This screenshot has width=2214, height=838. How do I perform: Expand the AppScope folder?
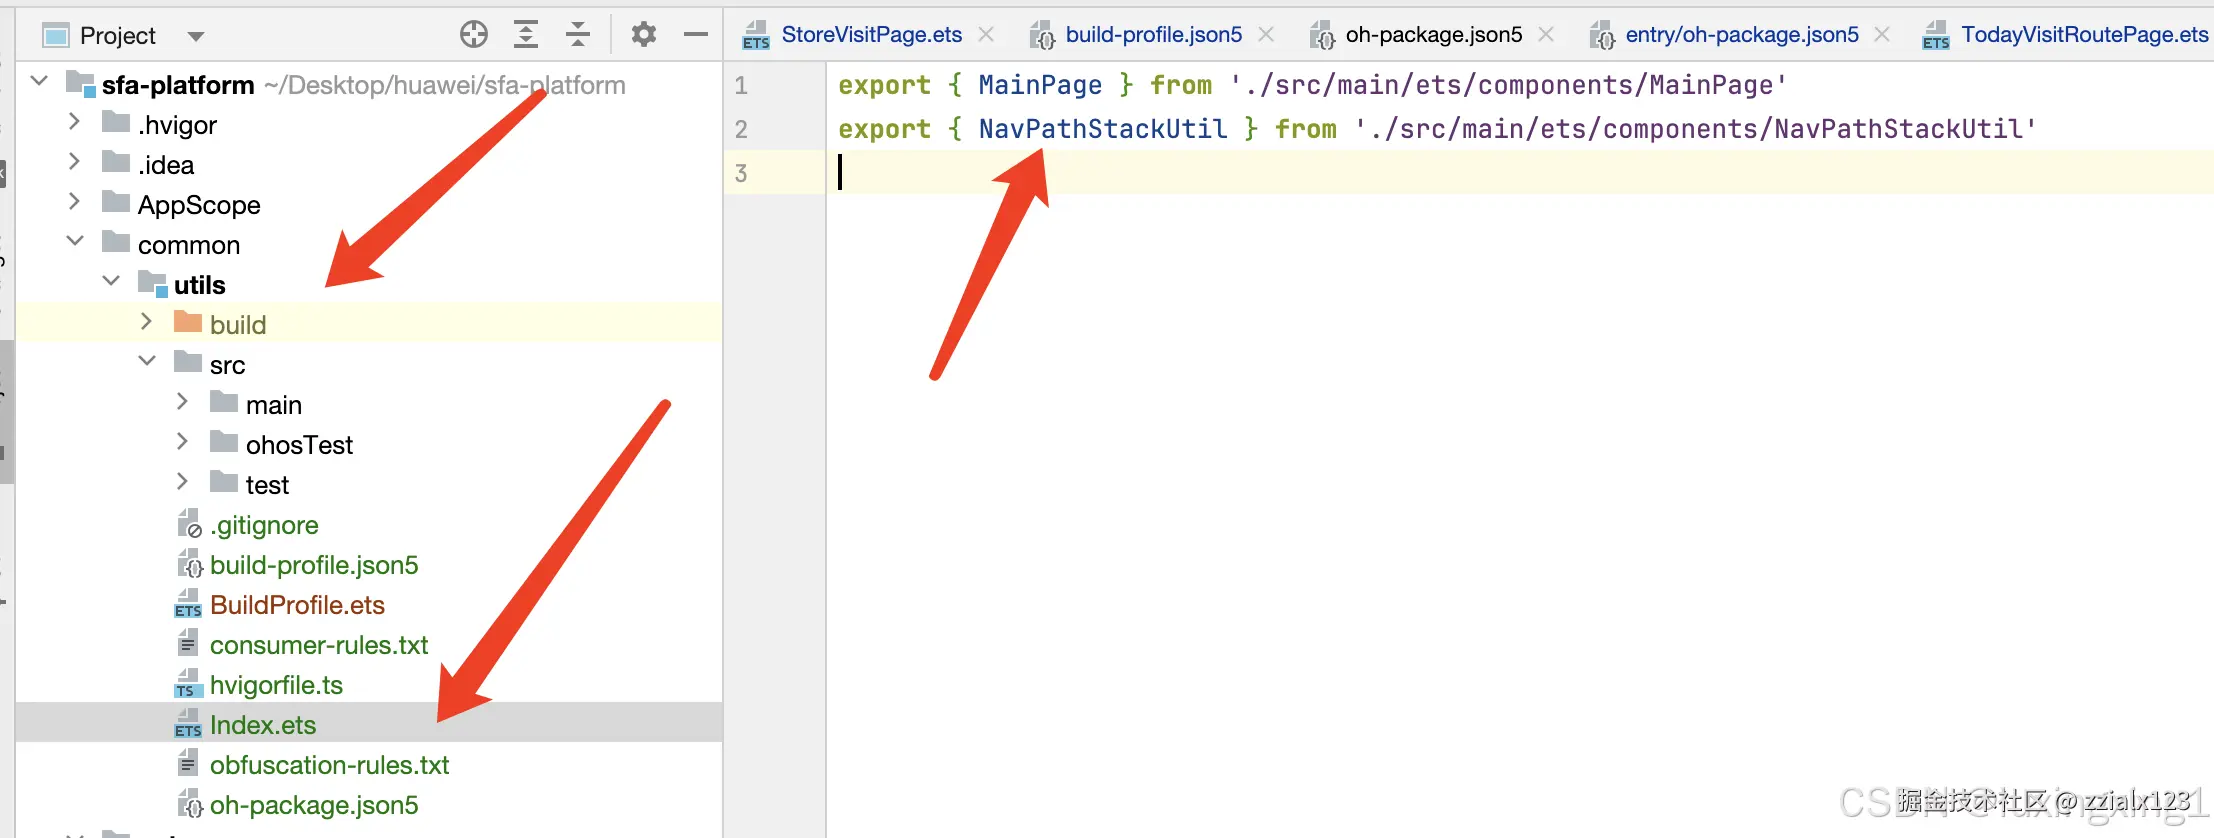coord(74,201)
